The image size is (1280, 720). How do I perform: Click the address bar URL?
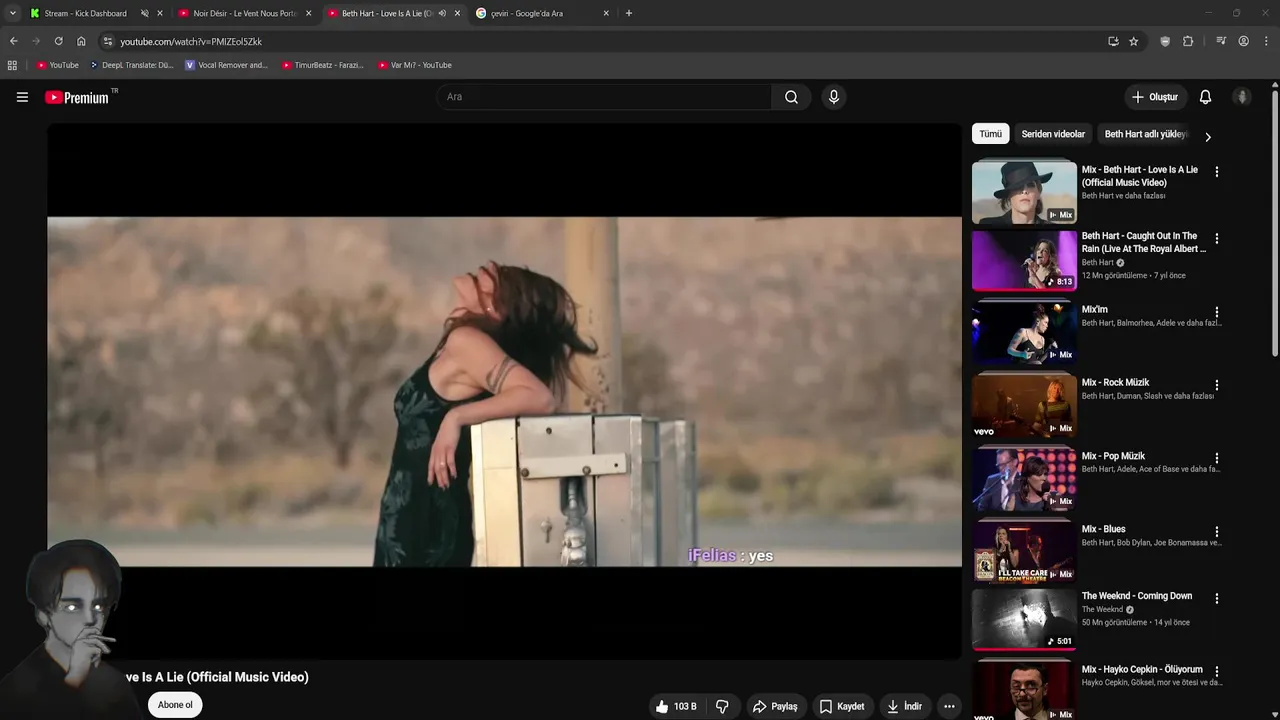tap(191, 42)
